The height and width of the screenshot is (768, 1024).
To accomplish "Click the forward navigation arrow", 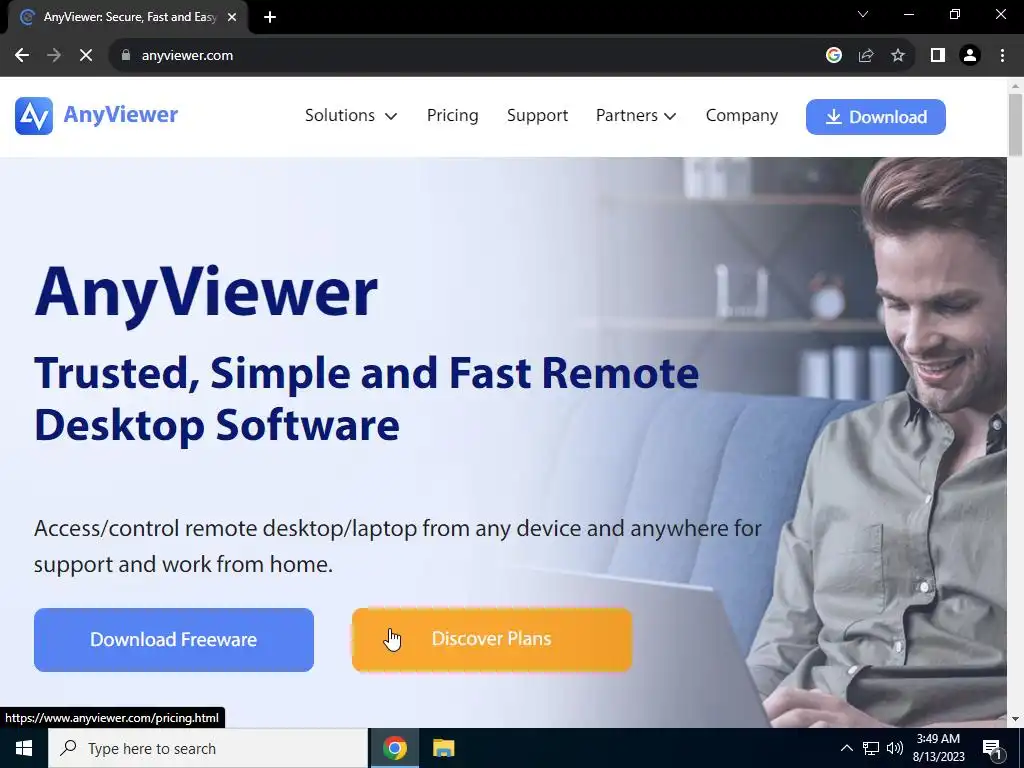I will click(54, 56).
